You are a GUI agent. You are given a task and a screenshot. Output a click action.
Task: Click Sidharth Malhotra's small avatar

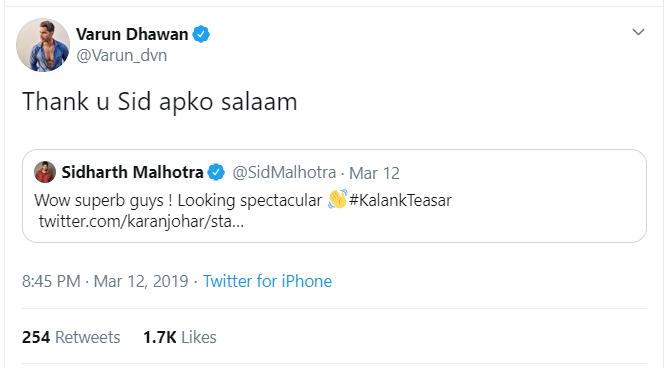tap(45, 172)
